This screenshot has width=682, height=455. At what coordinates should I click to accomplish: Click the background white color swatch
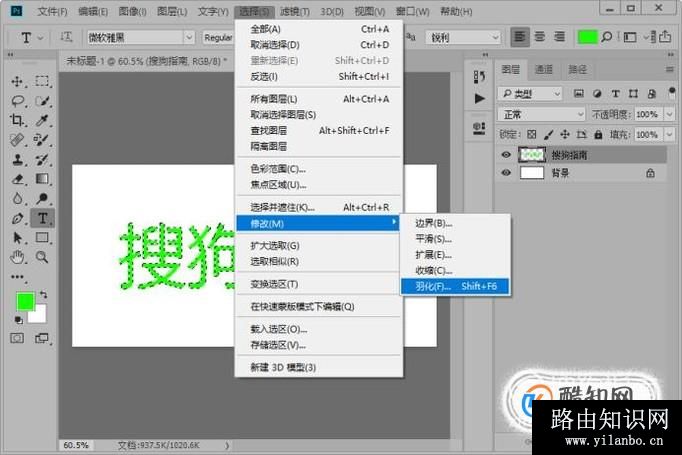point(39,316)
